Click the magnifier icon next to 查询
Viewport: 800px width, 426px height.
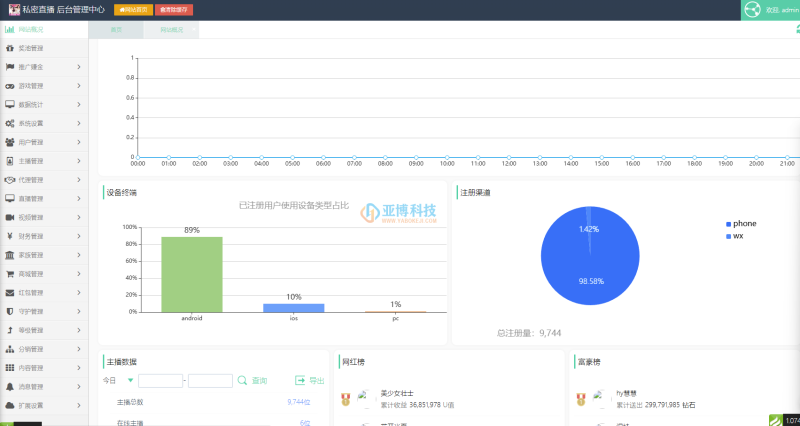(x=242, y=381)
